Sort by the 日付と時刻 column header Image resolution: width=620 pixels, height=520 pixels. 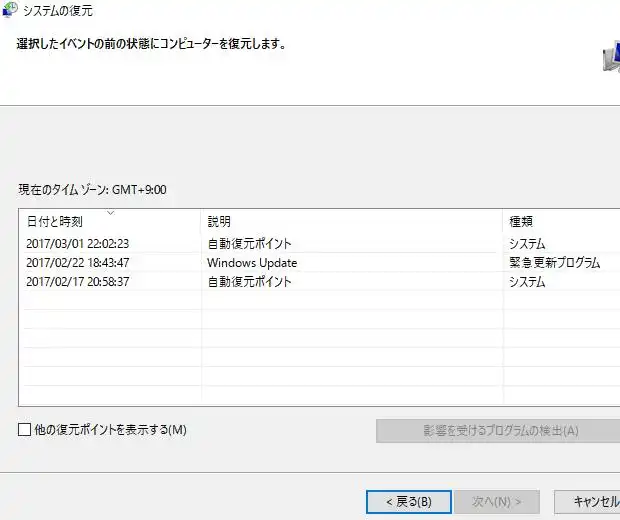pos(110,221)
